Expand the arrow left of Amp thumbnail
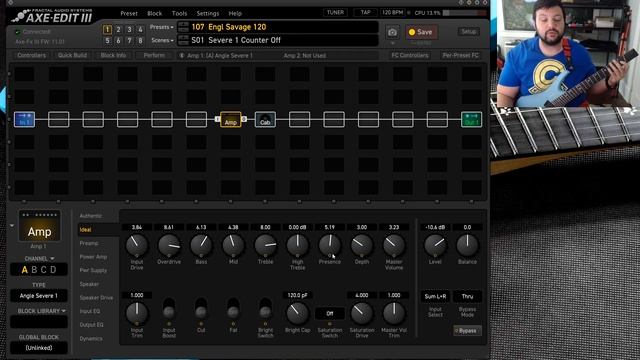The image size is (640, 360). pos(12,226)
